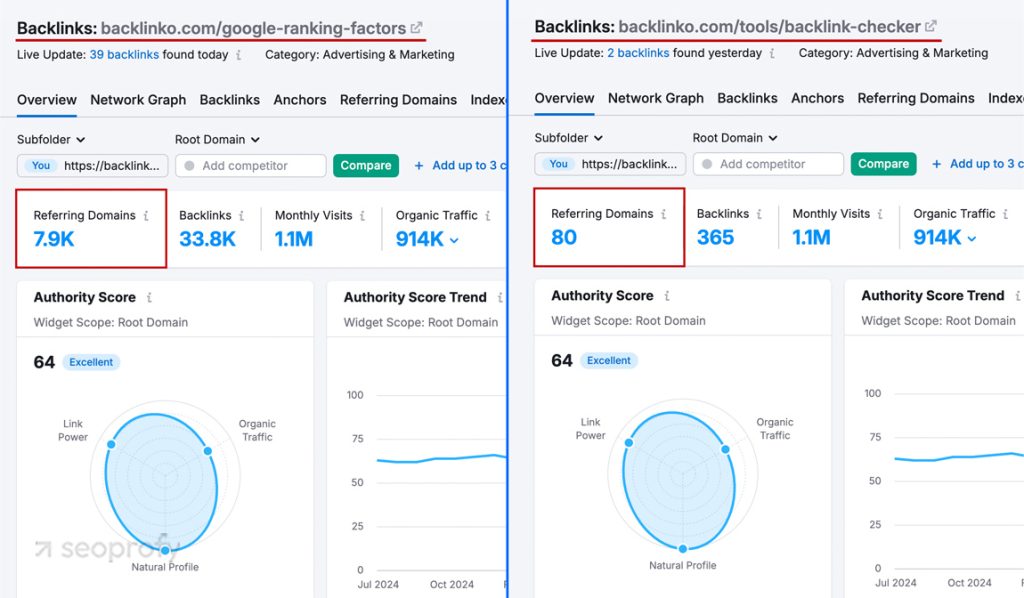Screen dimensions: 1024x598
Task: Click the Add competitor input field
Action: [x=250, y=164]
